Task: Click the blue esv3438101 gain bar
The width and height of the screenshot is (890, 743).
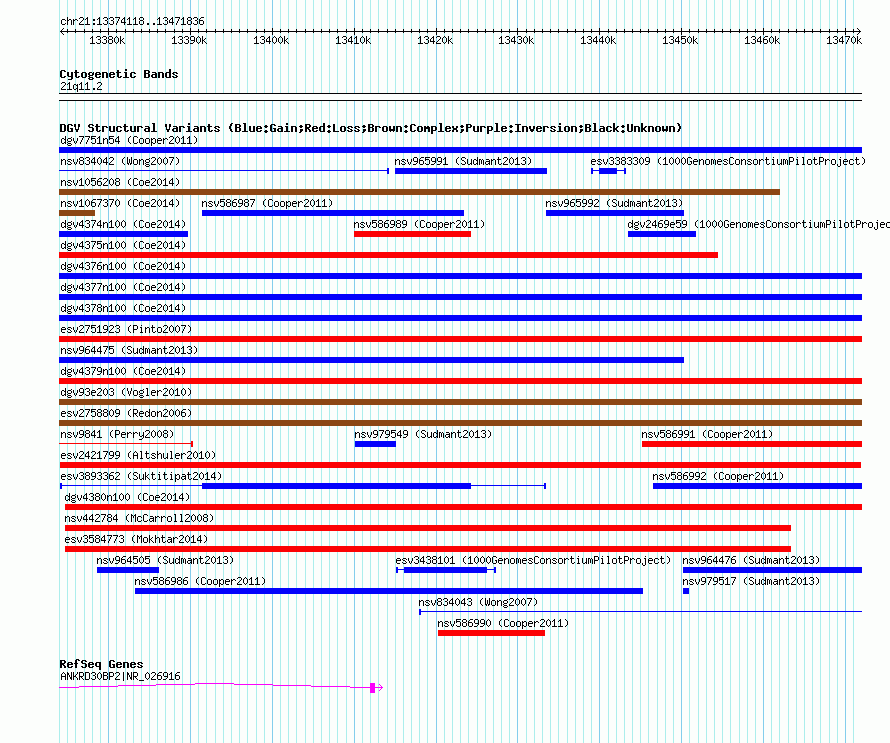Action: [x=446, y=570]
